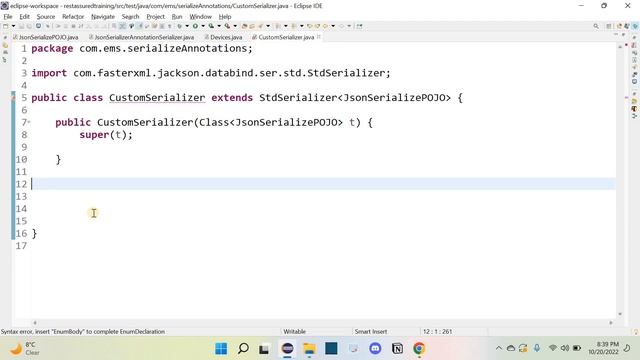
Task: Open Google Chrome from taskbar
Action: point(419,349)
